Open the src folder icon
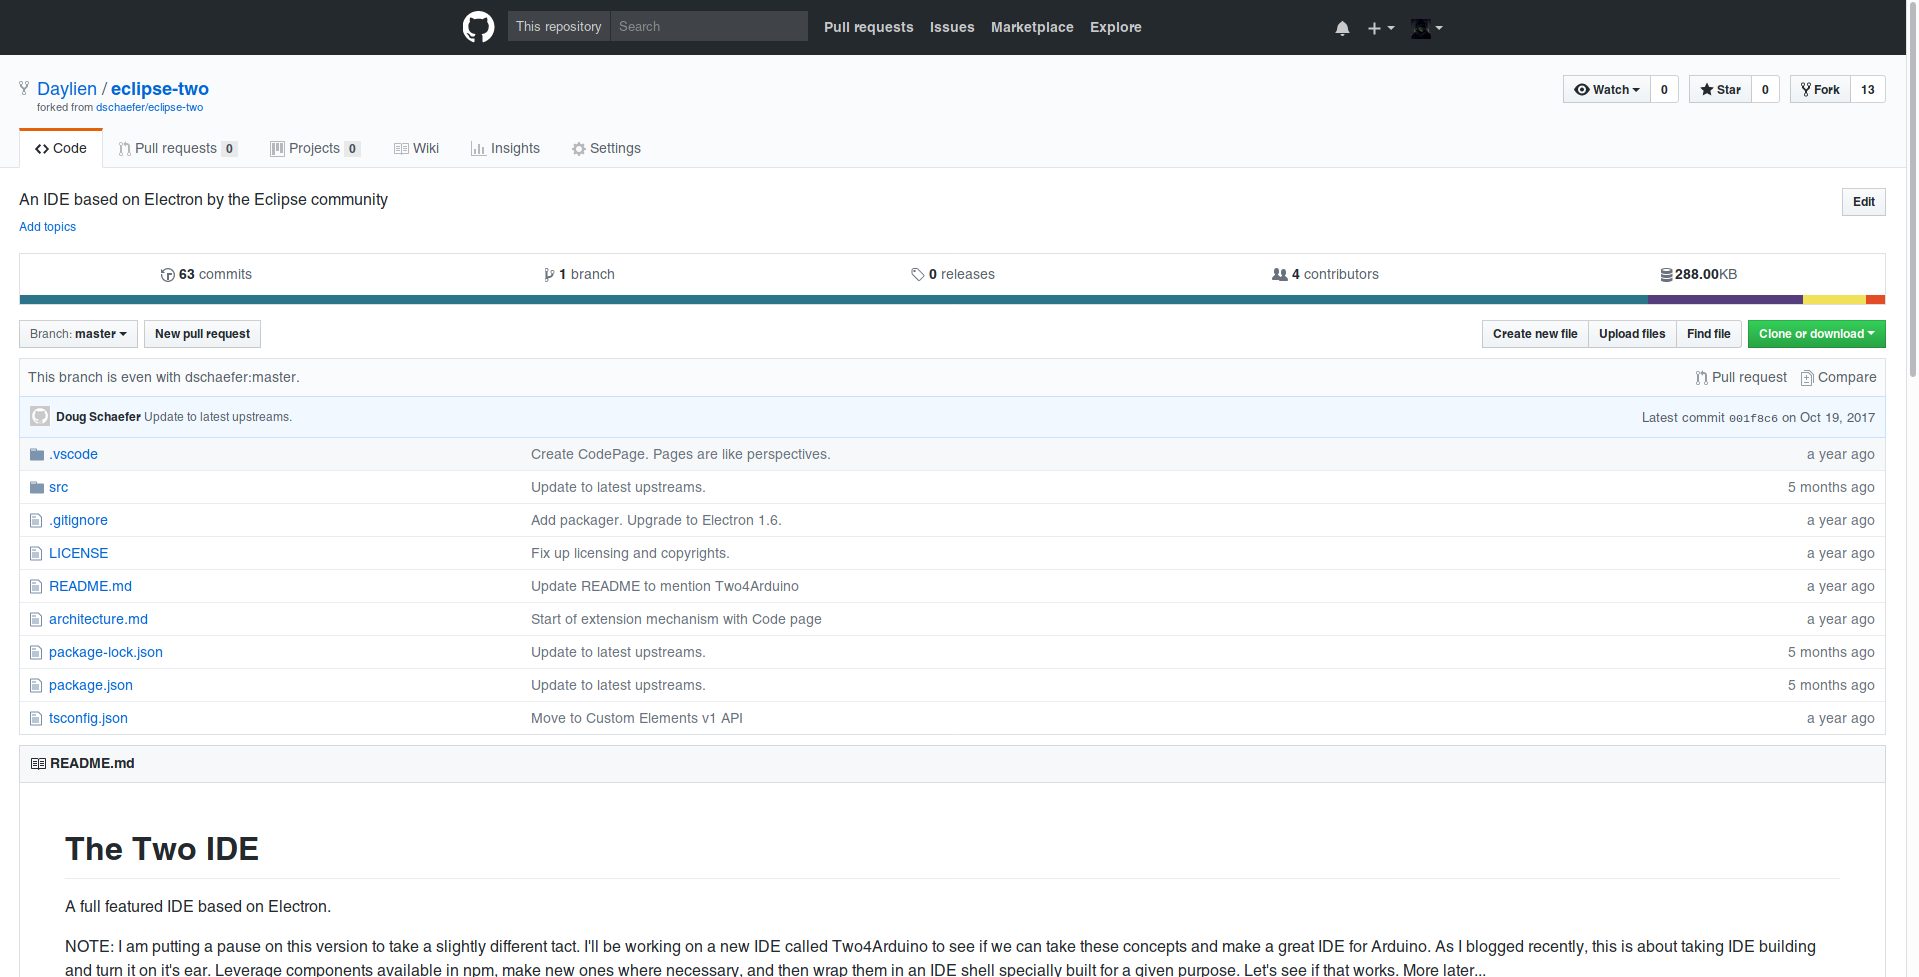This screenshot has height=977, width=1919. click(36, 487)
